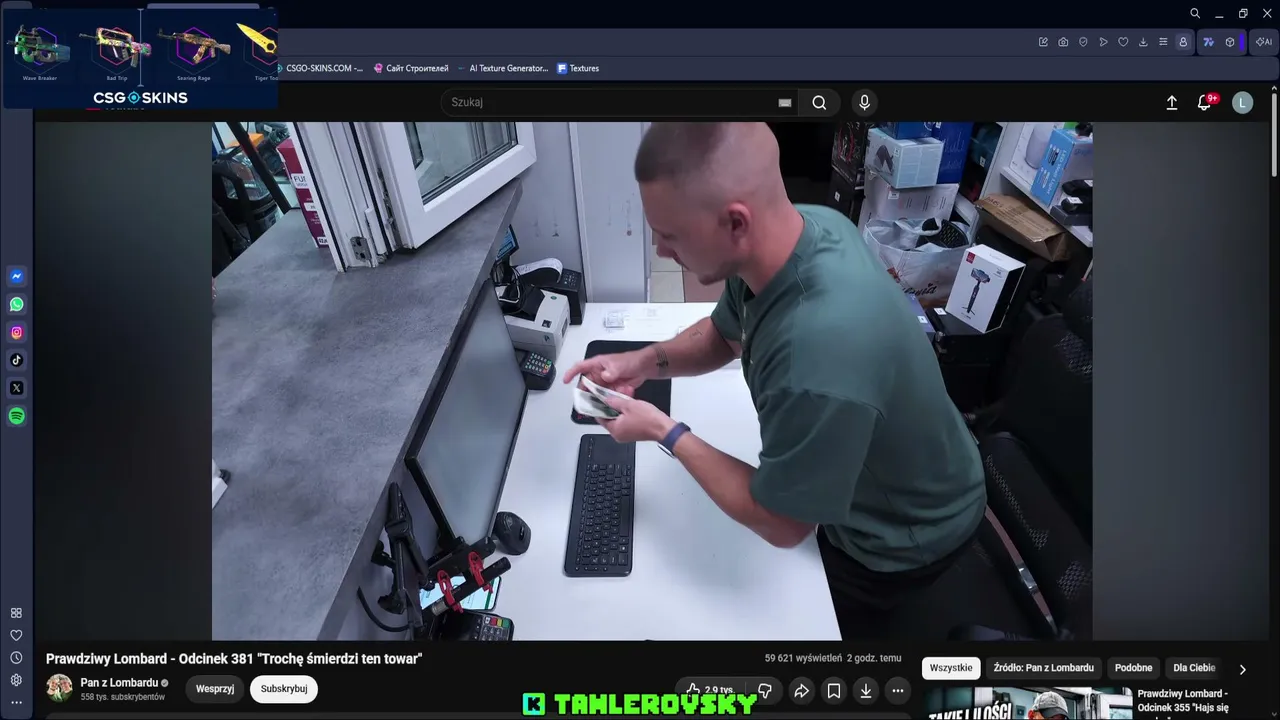Open the privacy shield icon in address bar
This screenshot has width=1280, height=720.
1083,42
